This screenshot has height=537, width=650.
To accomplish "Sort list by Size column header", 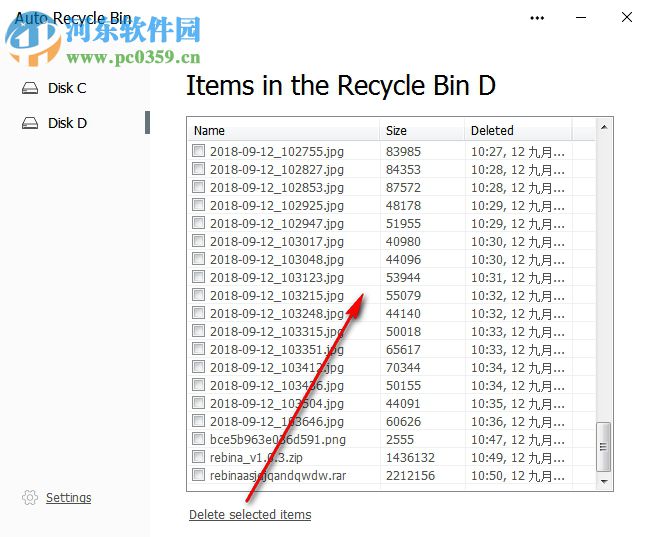I will [x=422, y=131].
